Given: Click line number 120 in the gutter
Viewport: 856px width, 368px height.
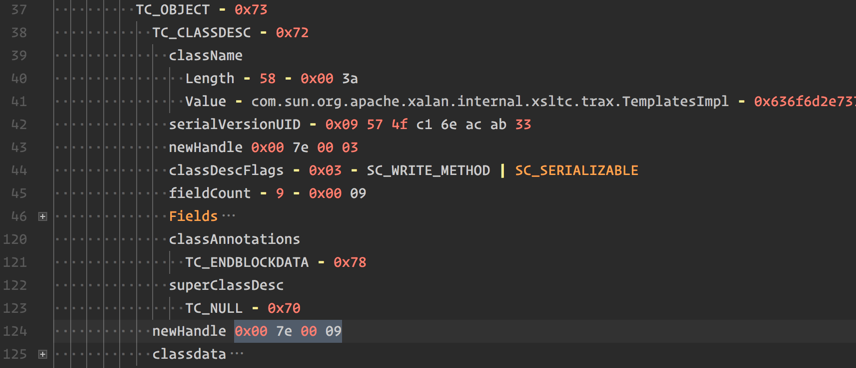Looking at the screenshot, I should [x=15, y=239].
